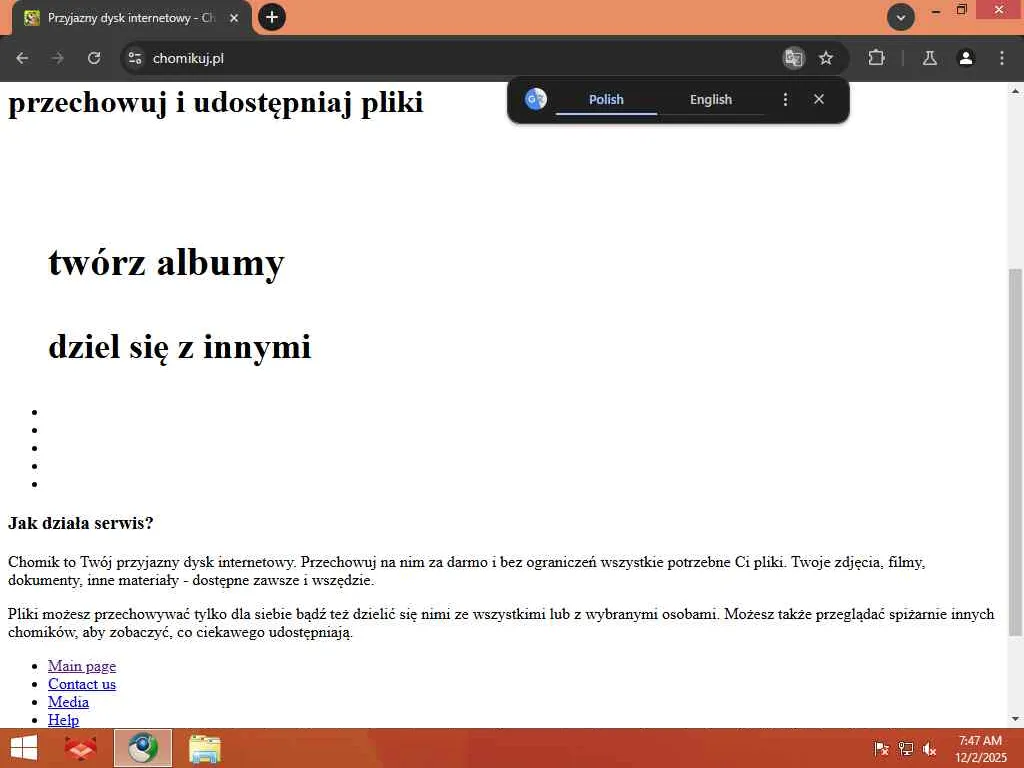Open the clock showing 7:47 AM
This screenshot has width=1024, height=768.
click(980, 749)
